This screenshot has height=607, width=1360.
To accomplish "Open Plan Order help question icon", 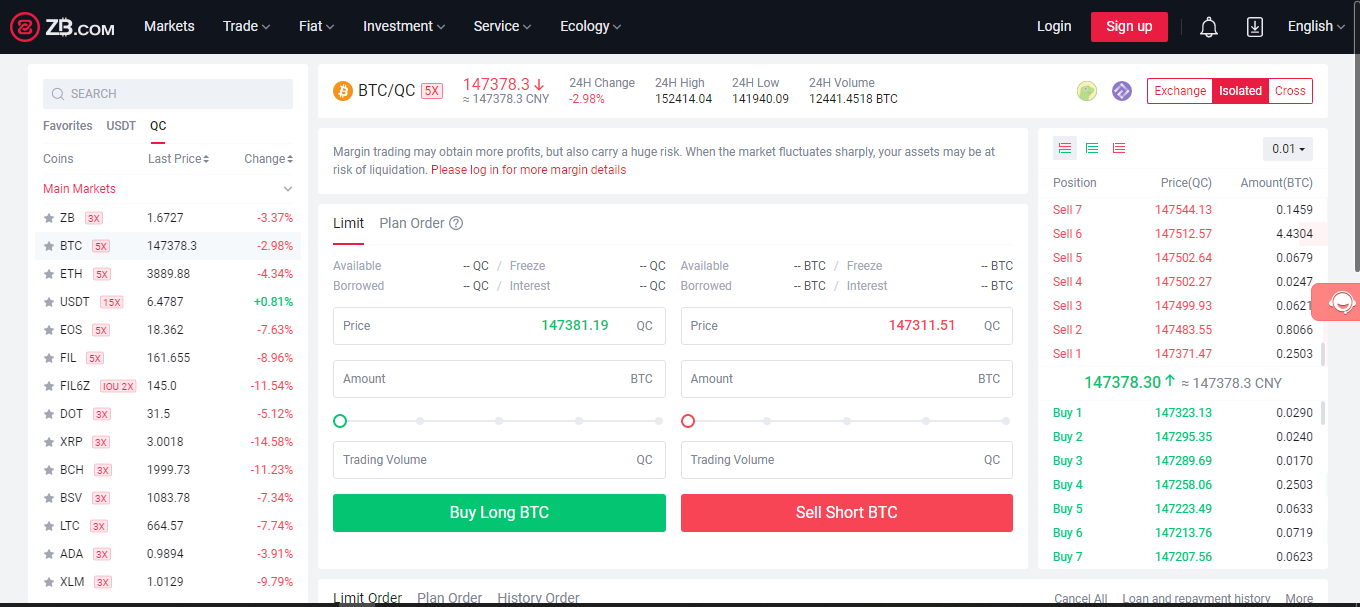I will coord(456,223).
